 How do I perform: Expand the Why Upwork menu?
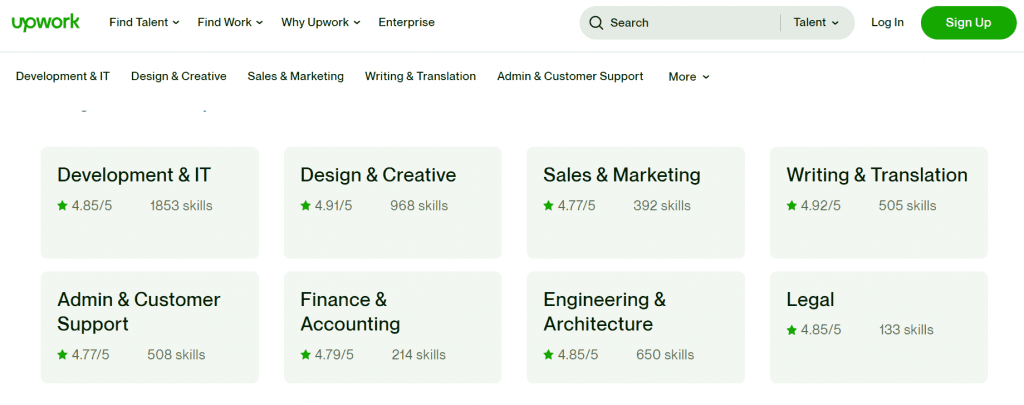pyautogui.click(x=320, y=22)
